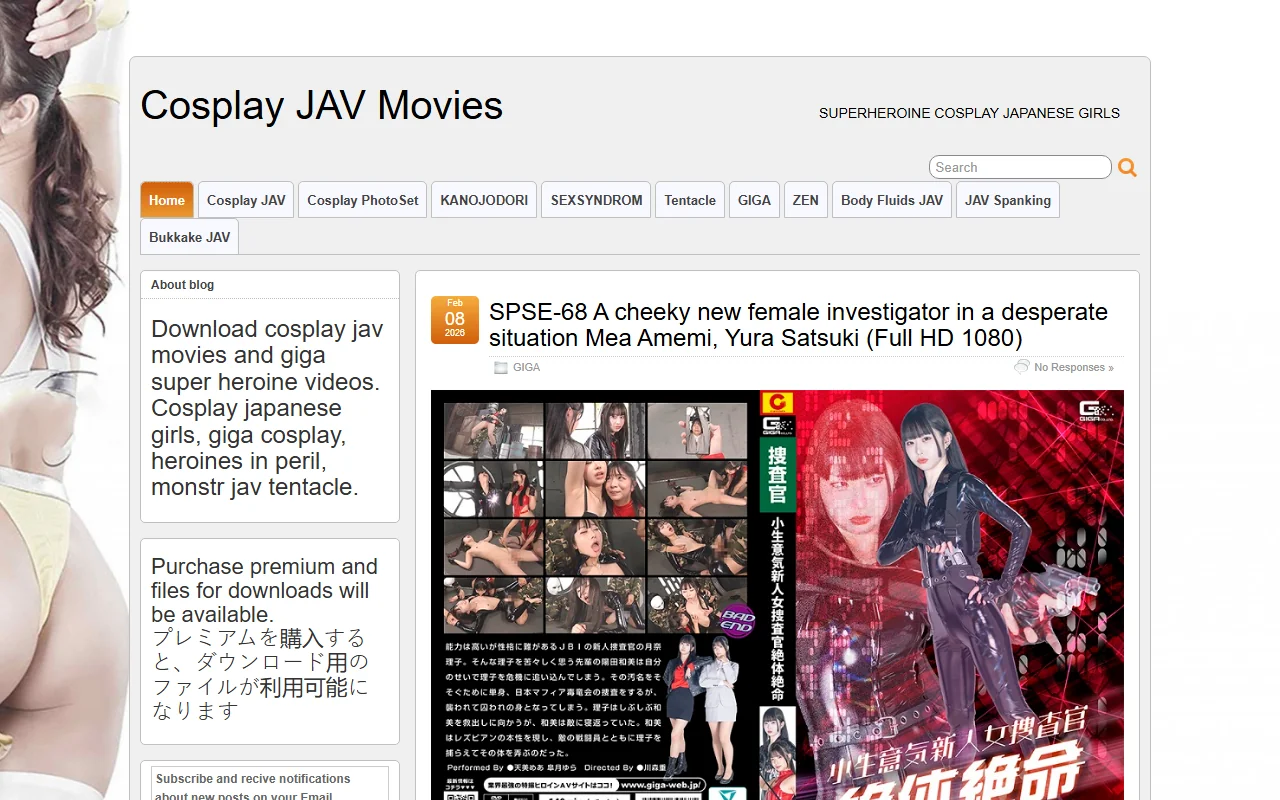Click the orange search magnifier icon
Viewport: 1280px width, 800px height.
(1127, 167)
